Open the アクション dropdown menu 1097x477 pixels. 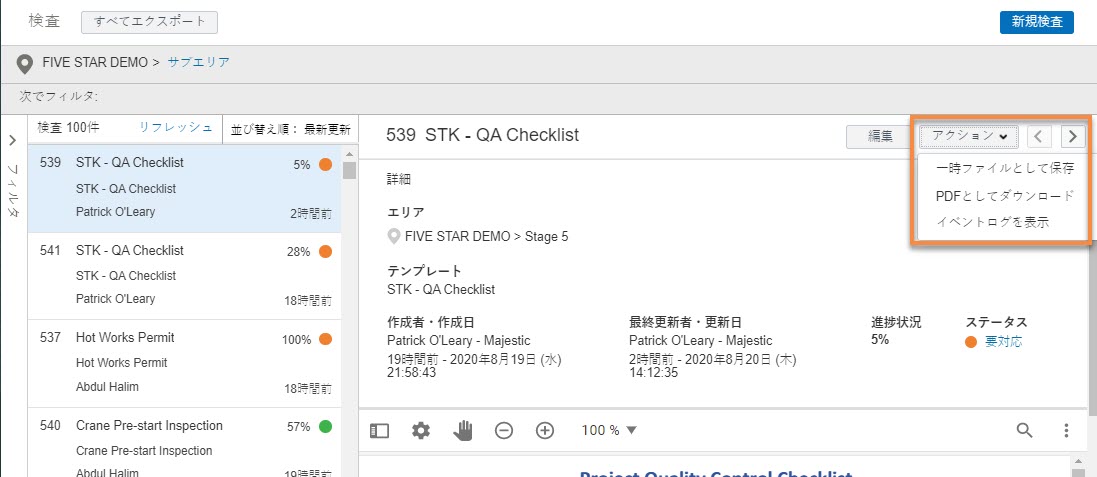[968, 136]
